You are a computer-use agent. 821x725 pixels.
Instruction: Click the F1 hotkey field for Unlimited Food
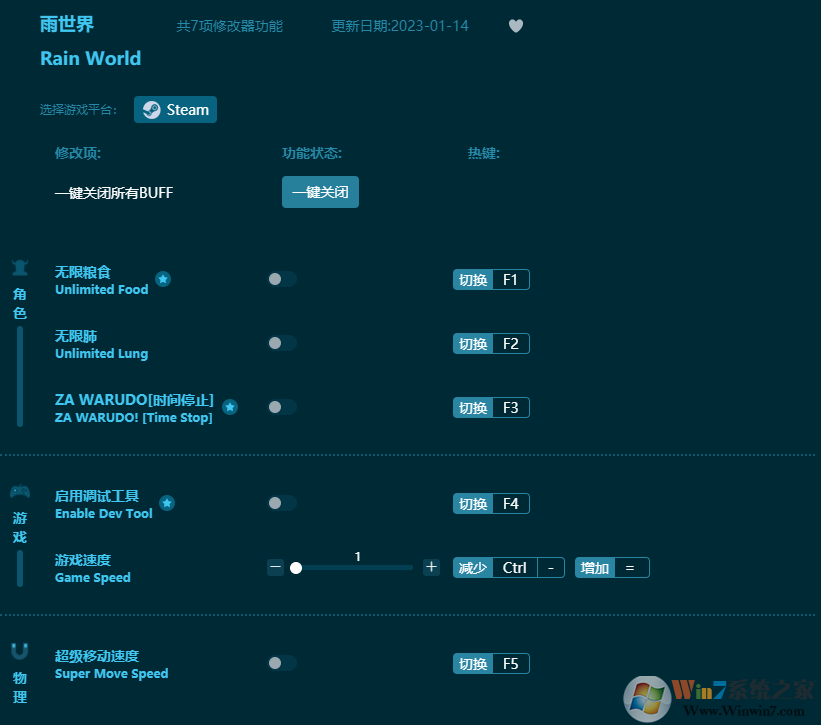511,280
